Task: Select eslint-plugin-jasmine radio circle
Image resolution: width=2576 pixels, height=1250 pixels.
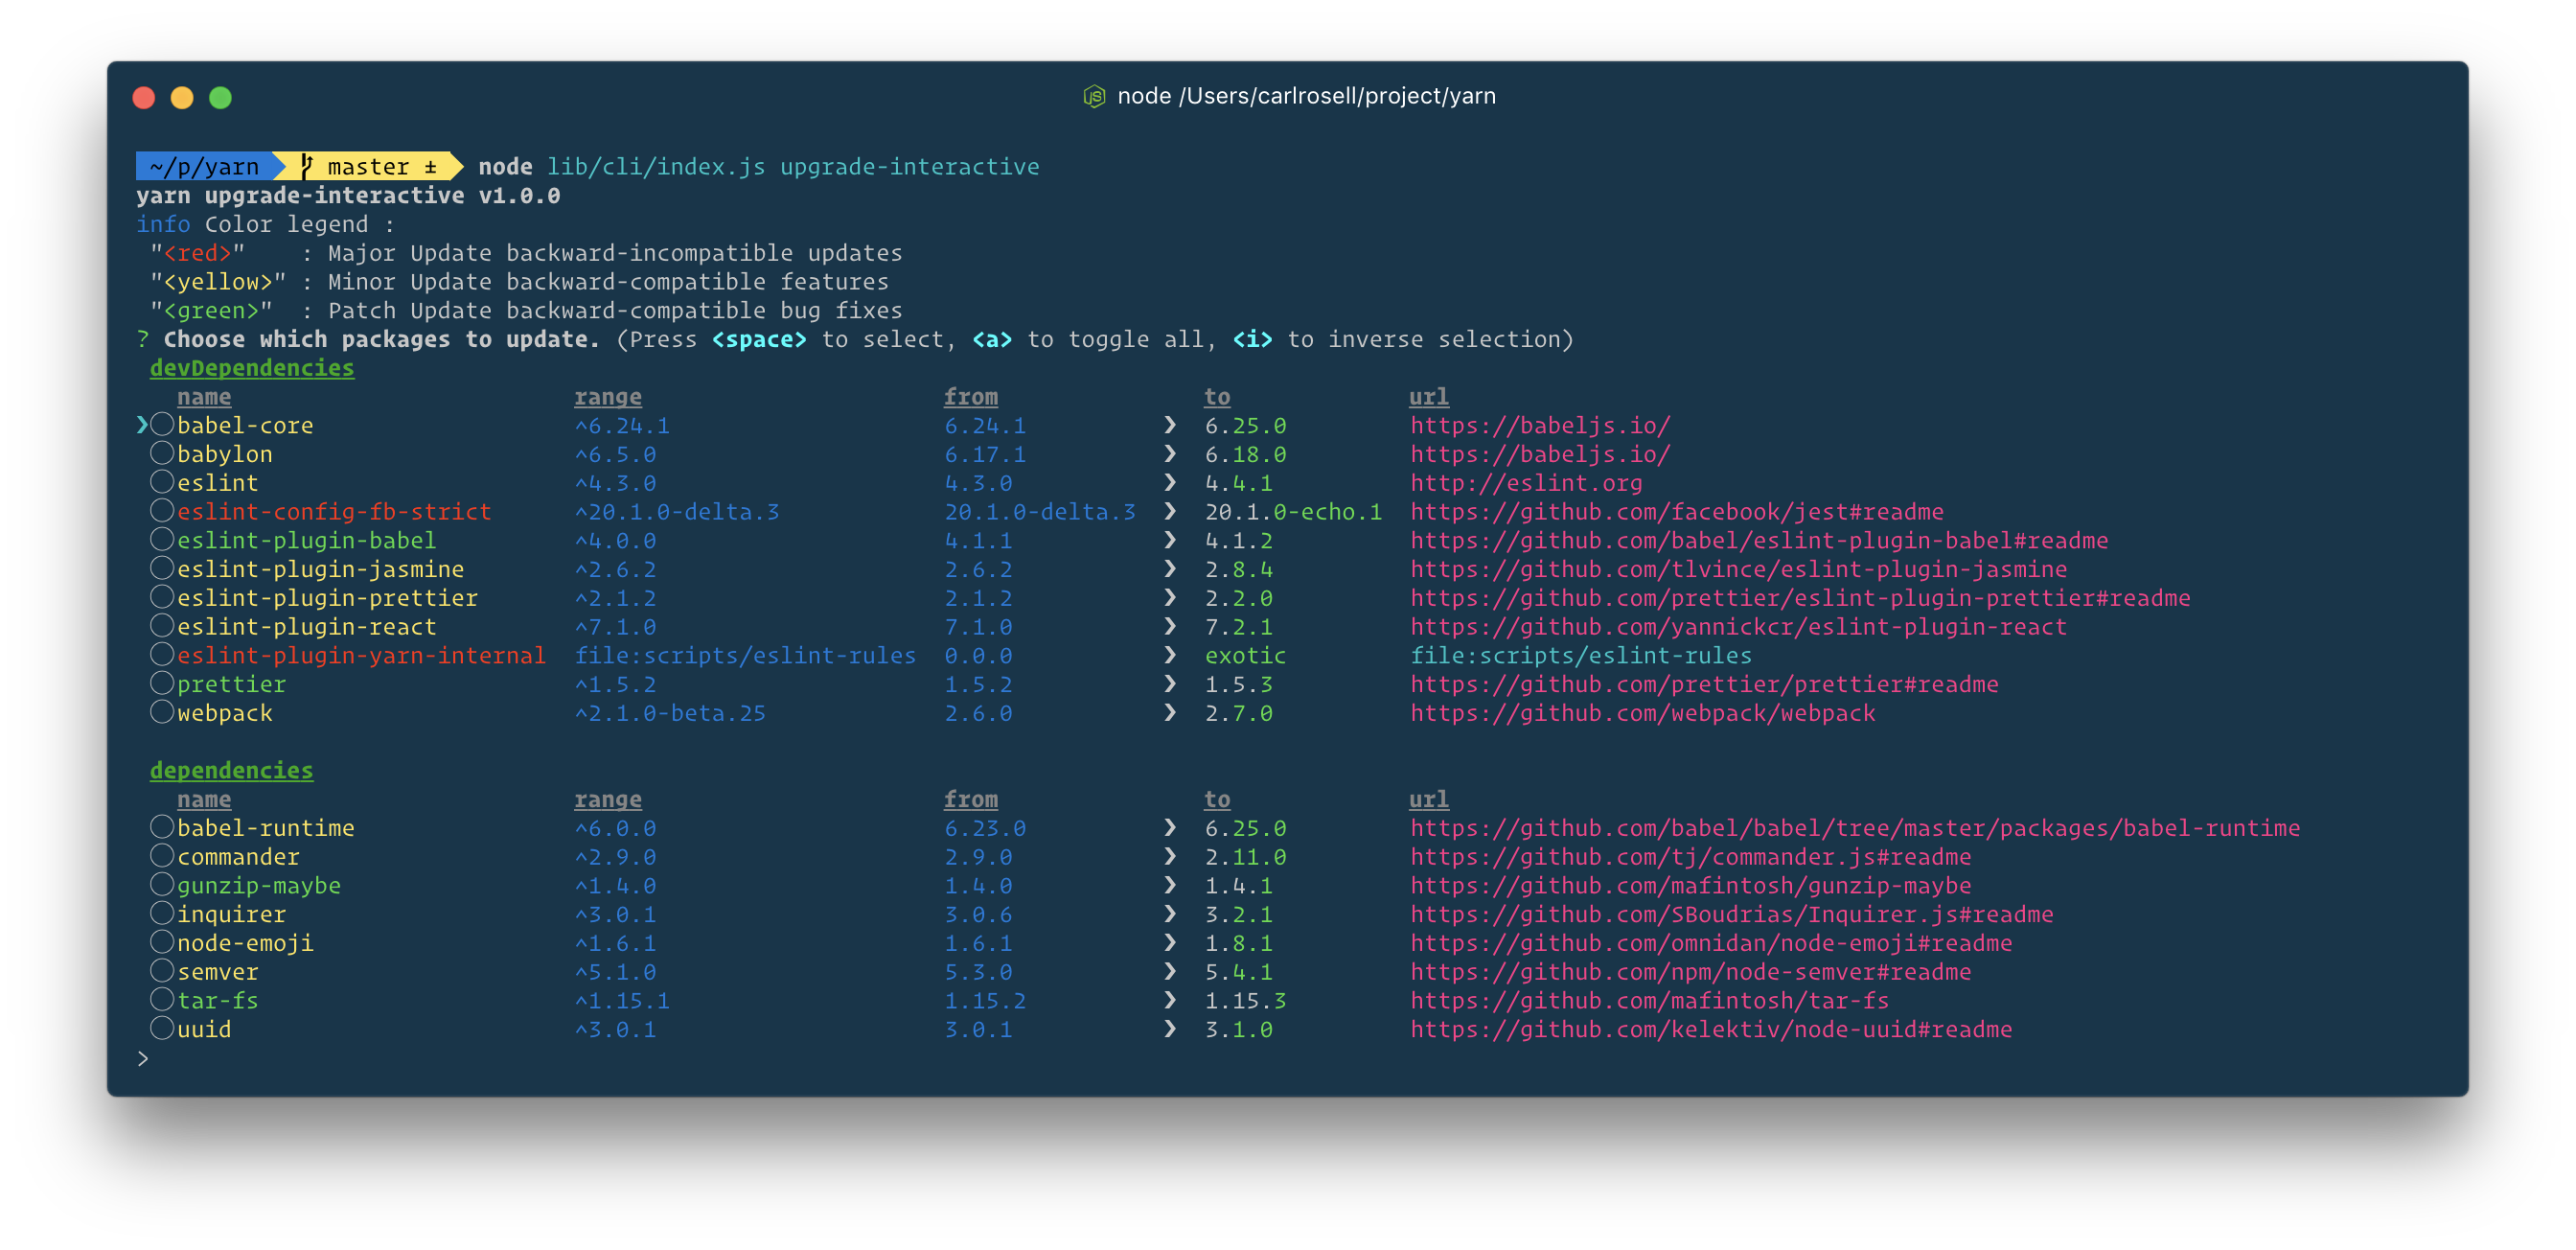Action: point(162,569)
